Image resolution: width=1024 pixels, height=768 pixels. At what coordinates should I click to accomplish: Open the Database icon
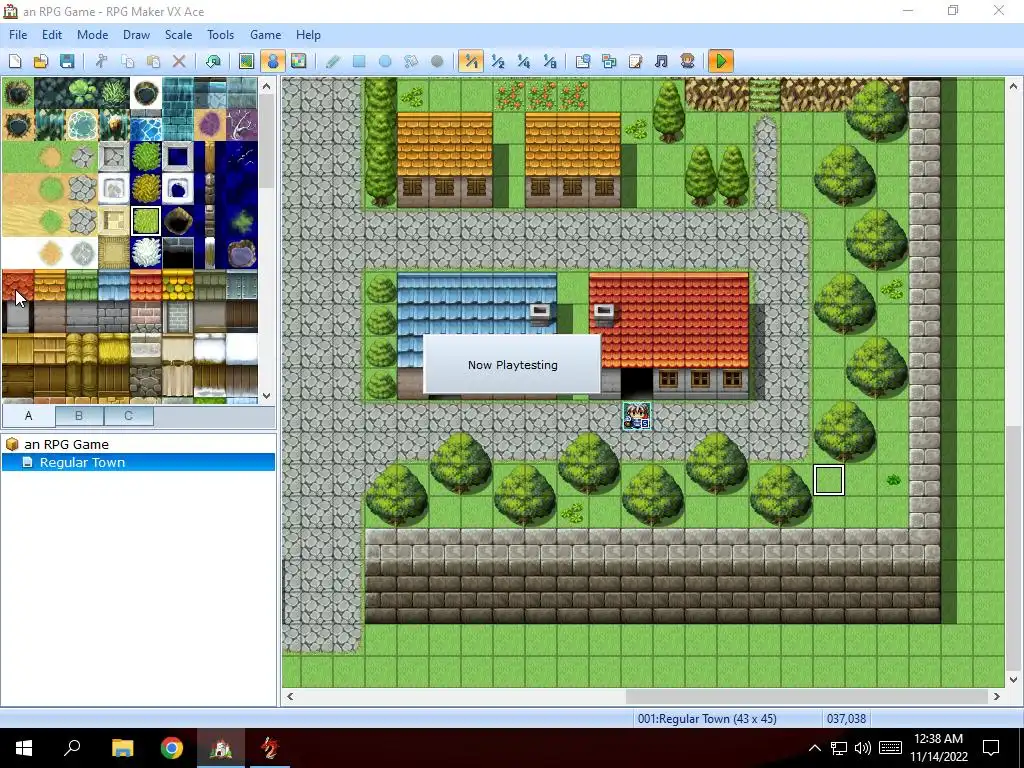(583, 61)
